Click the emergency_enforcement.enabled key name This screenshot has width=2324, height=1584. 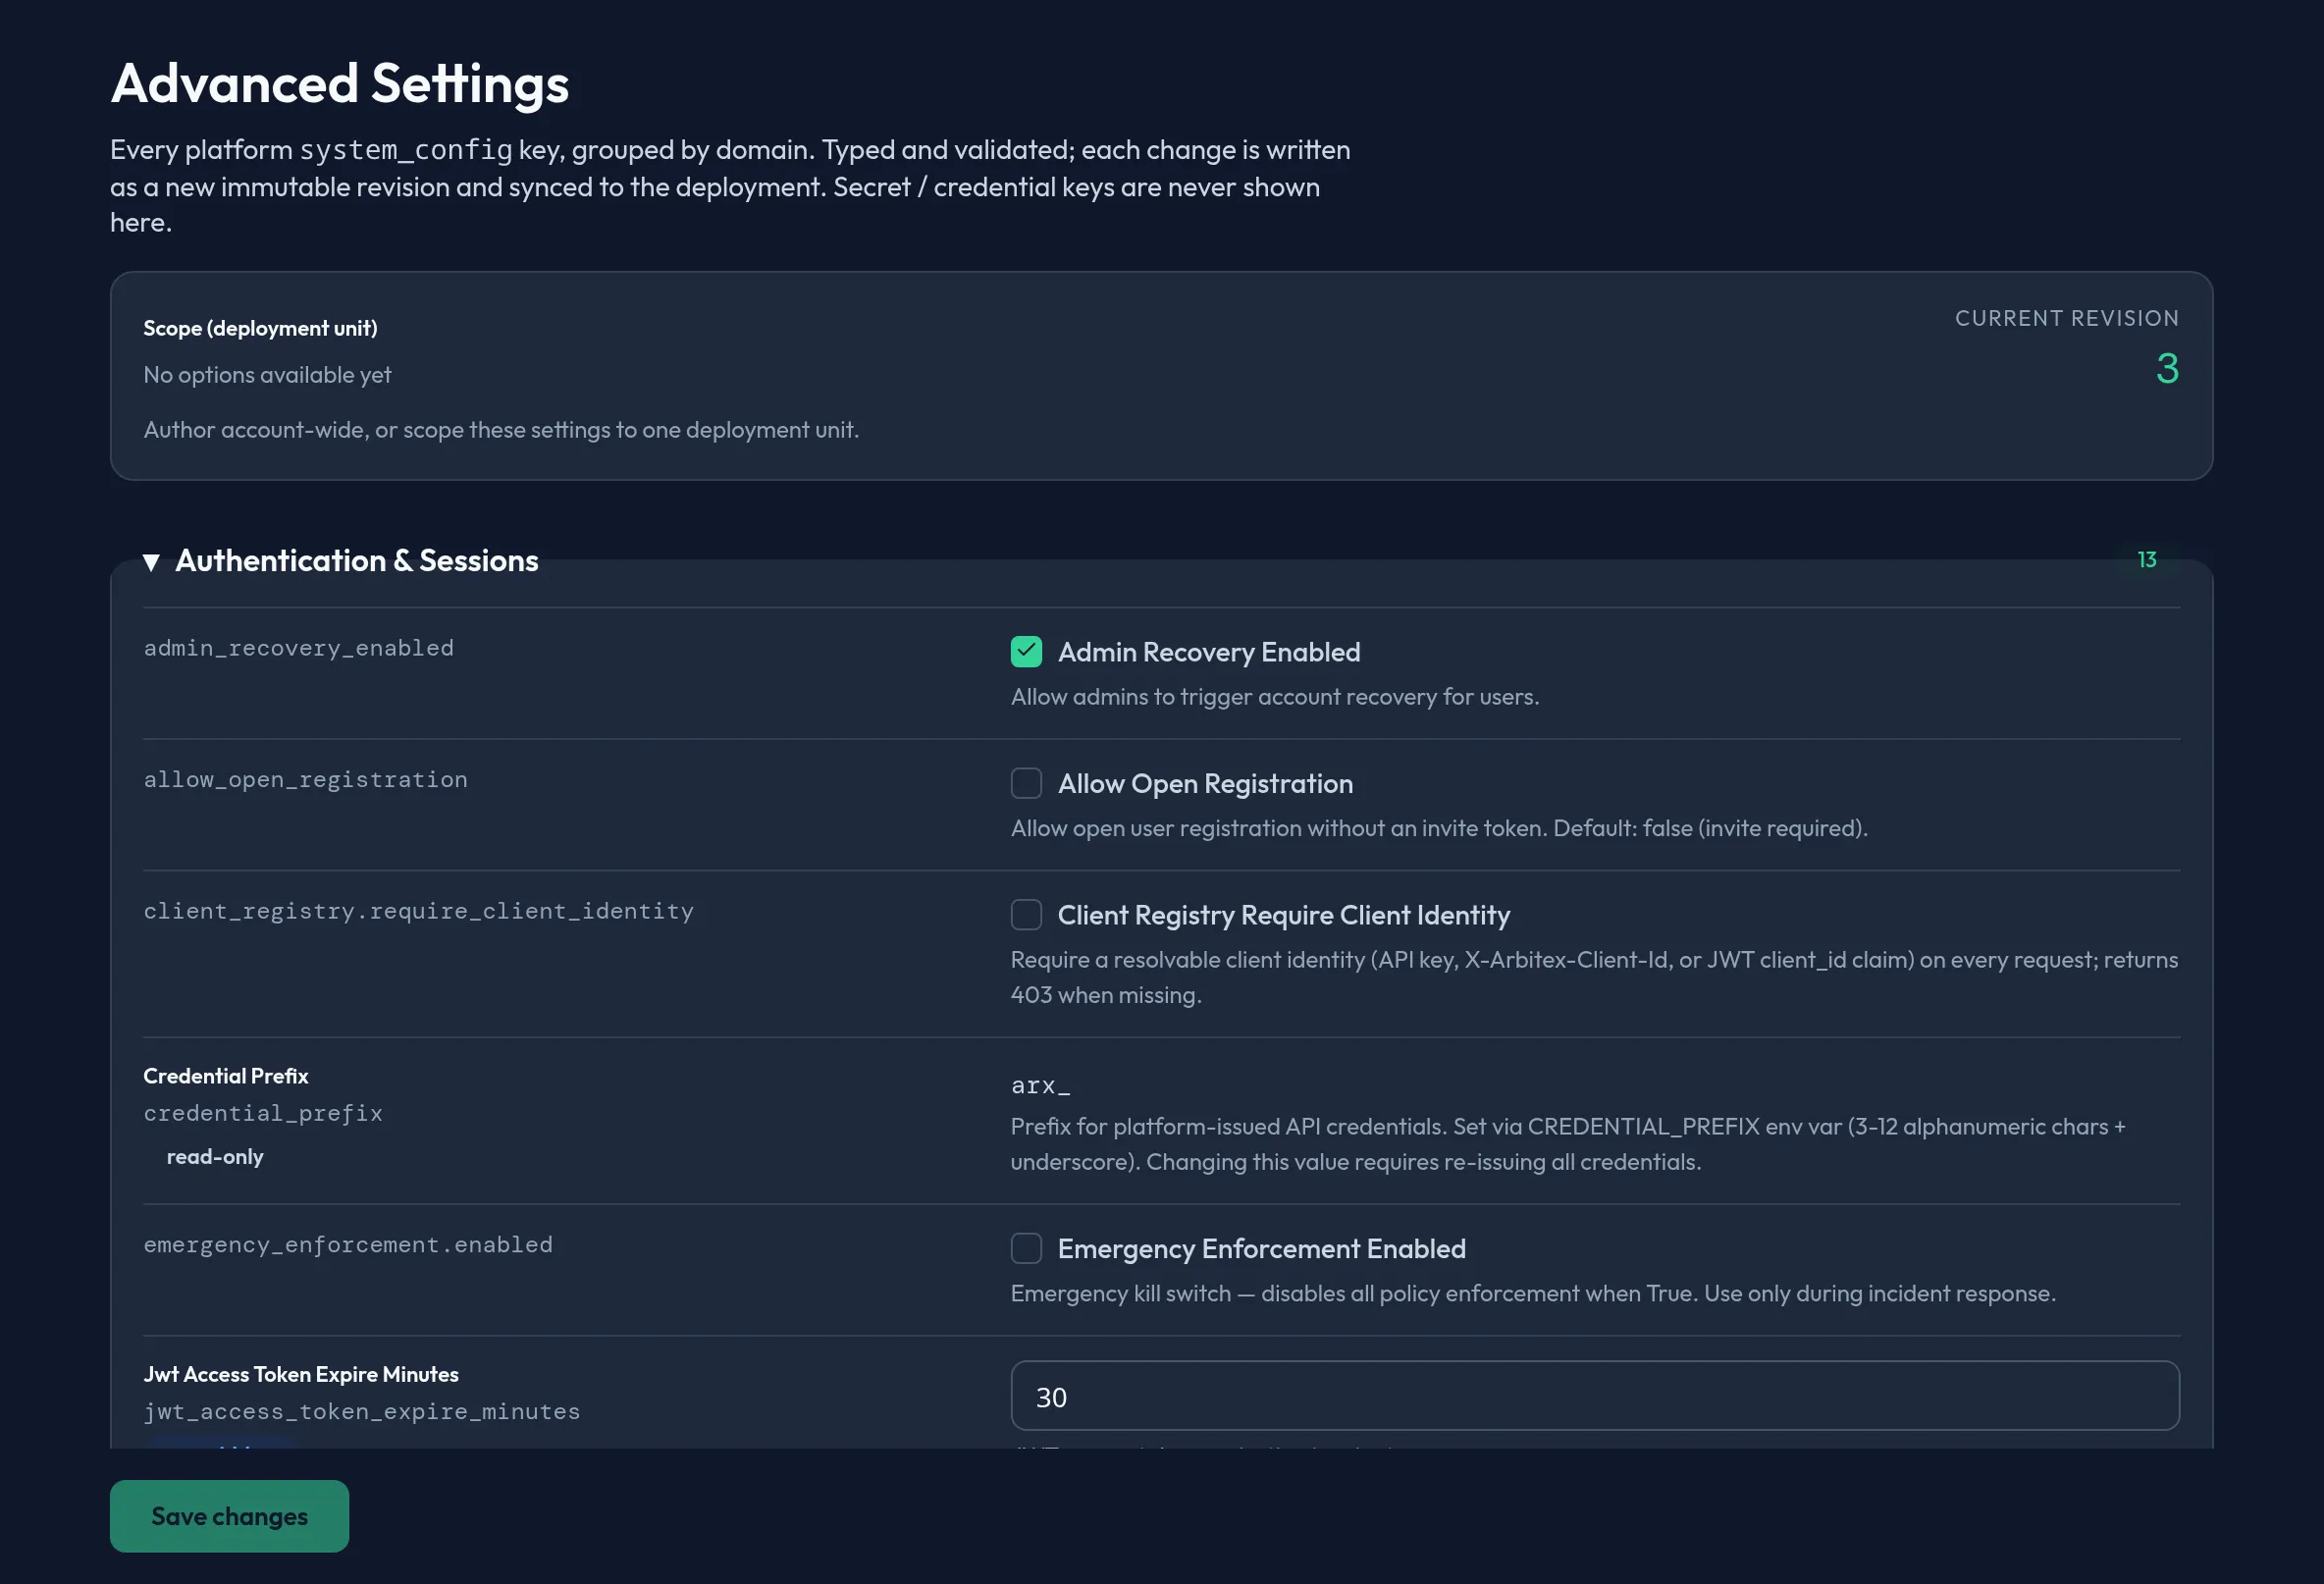348,1245
